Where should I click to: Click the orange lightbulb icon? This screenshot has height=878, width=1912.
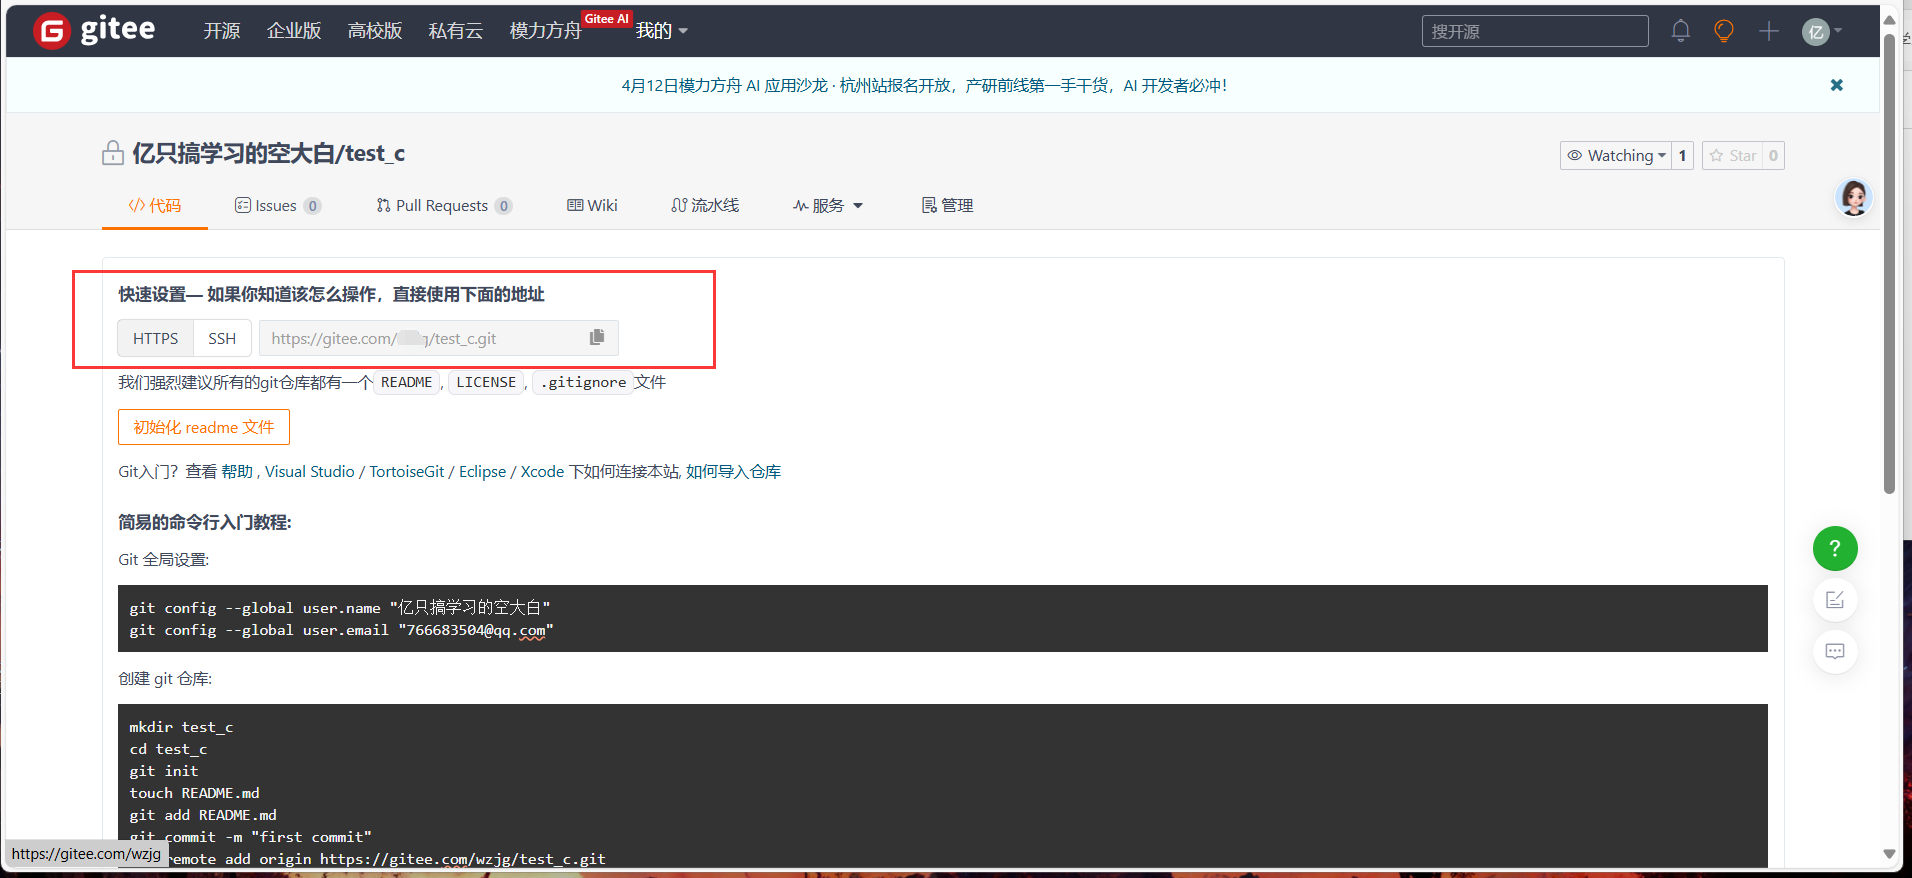tap(1724, 31)
